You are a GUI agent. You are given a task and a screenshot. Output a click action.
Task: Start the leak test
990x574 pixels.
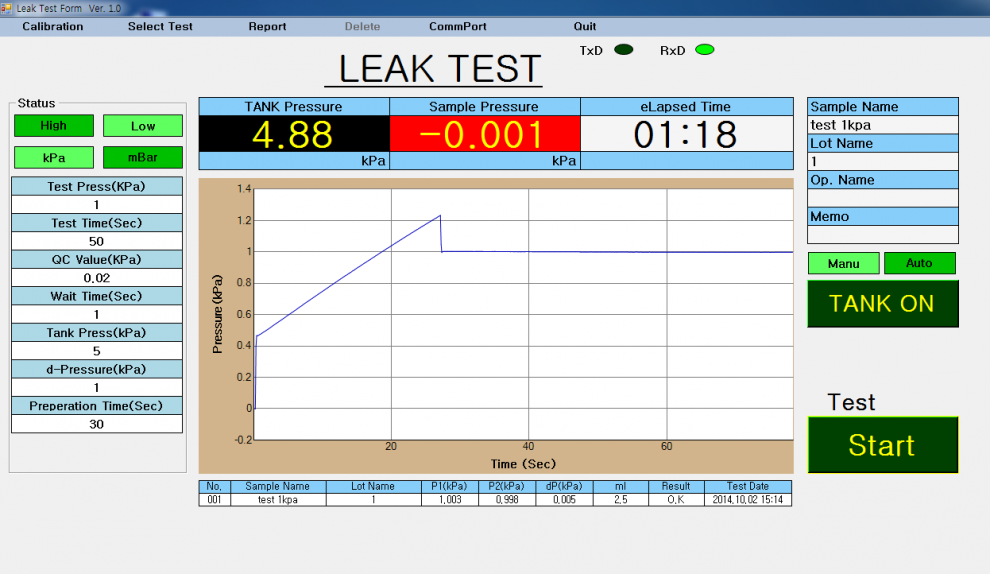pos(883,445)
